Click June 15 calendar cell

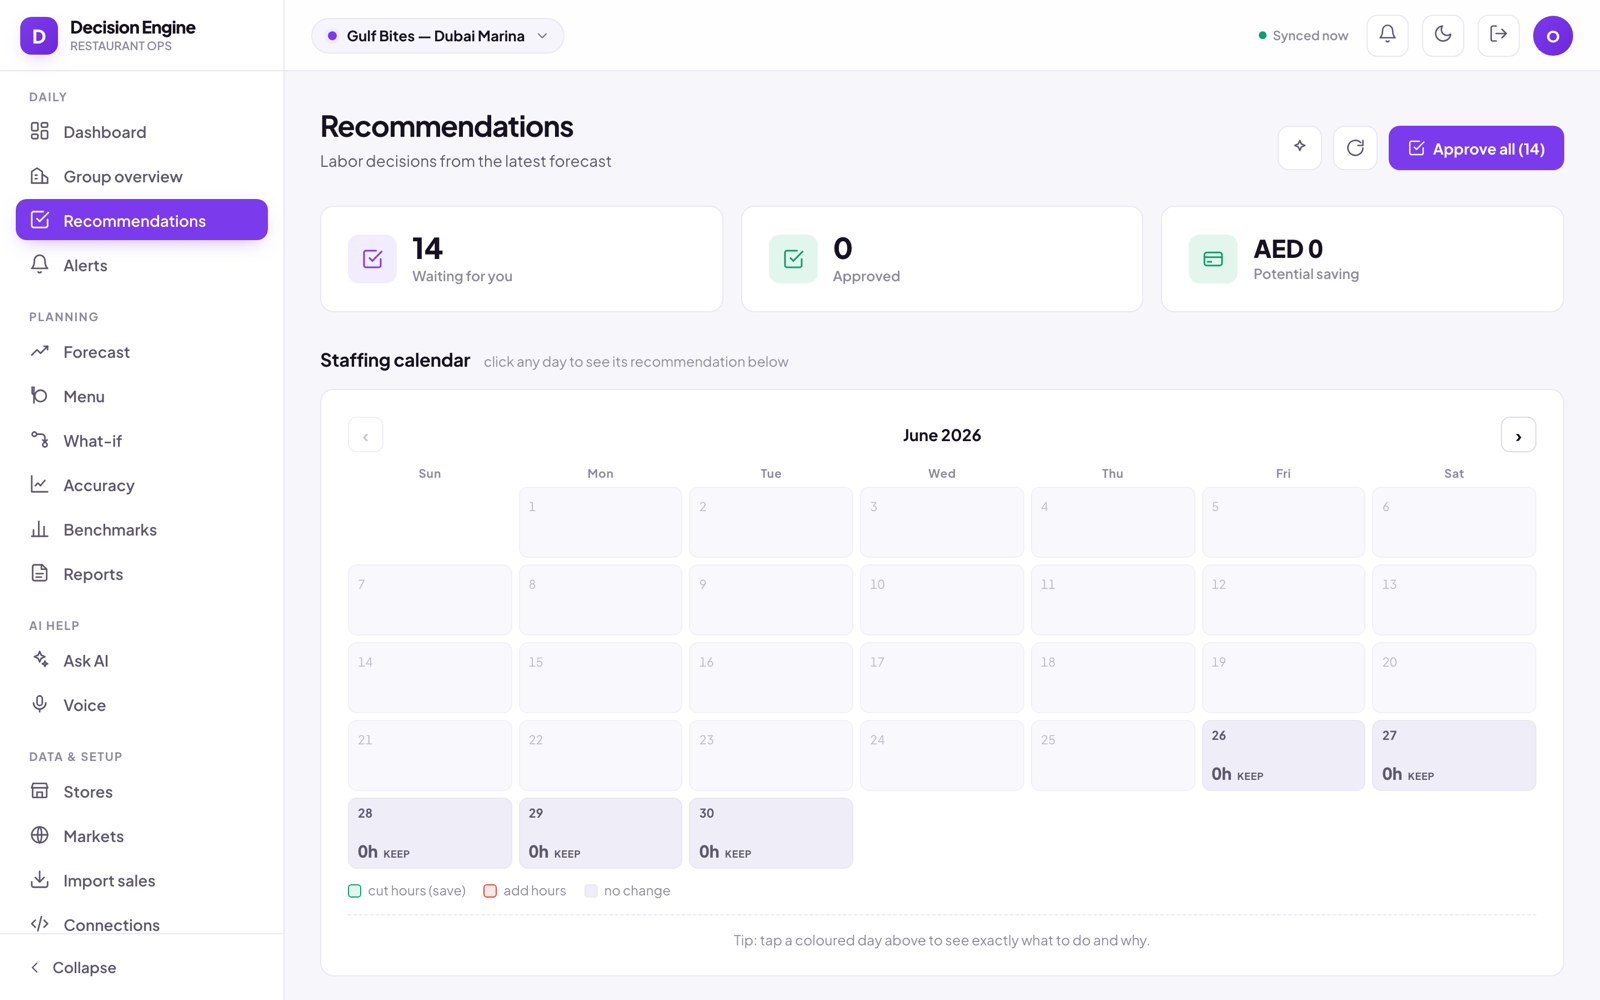pyautogui.click(x=600, y=677)
